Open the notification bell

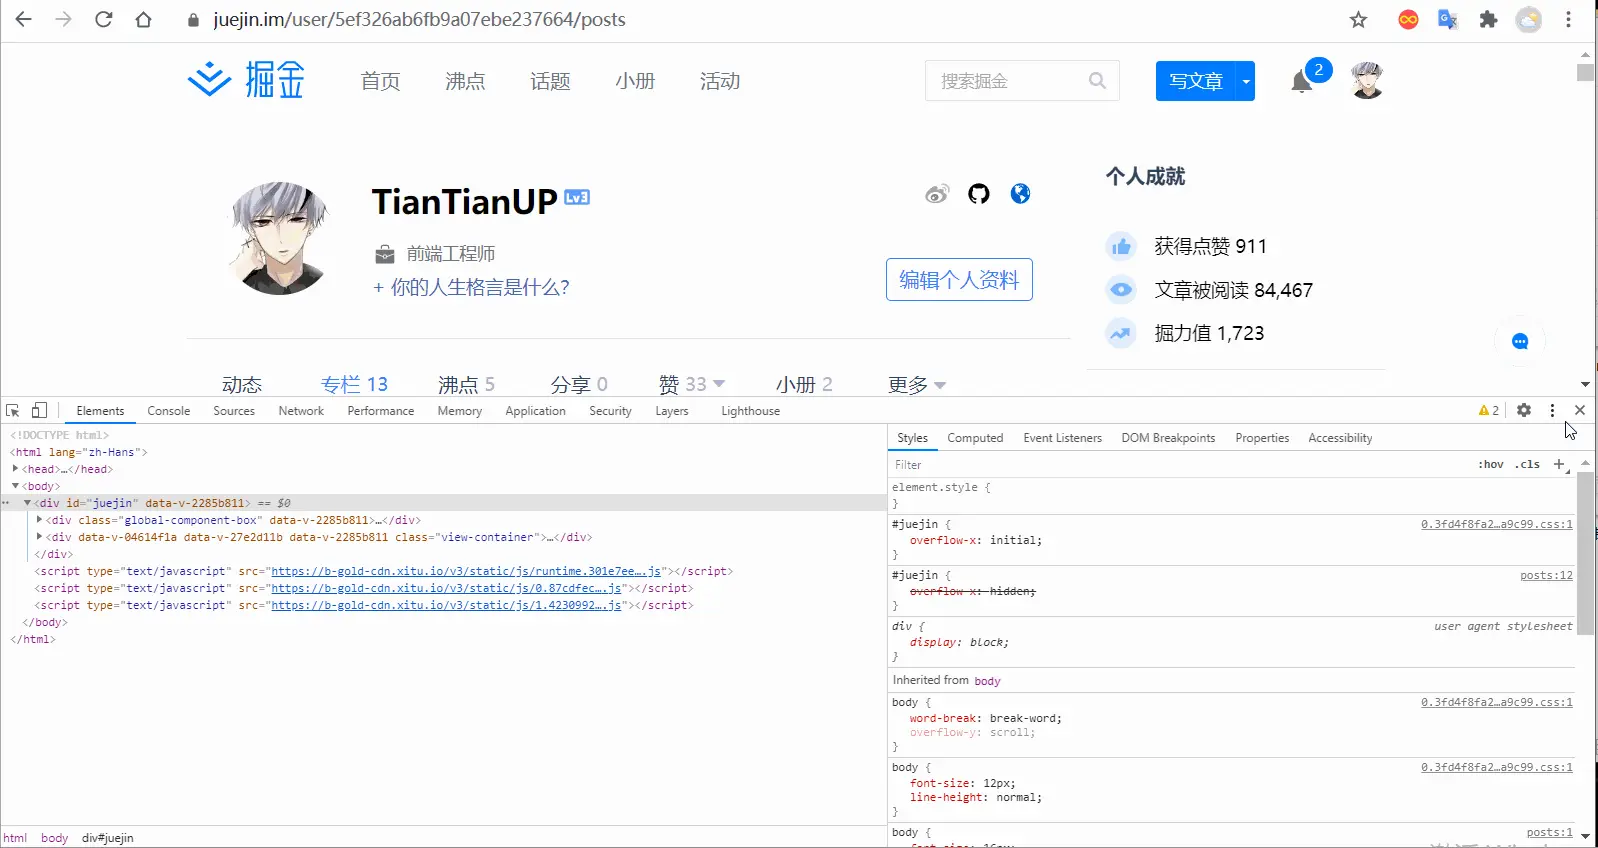tap(1301, 82)
